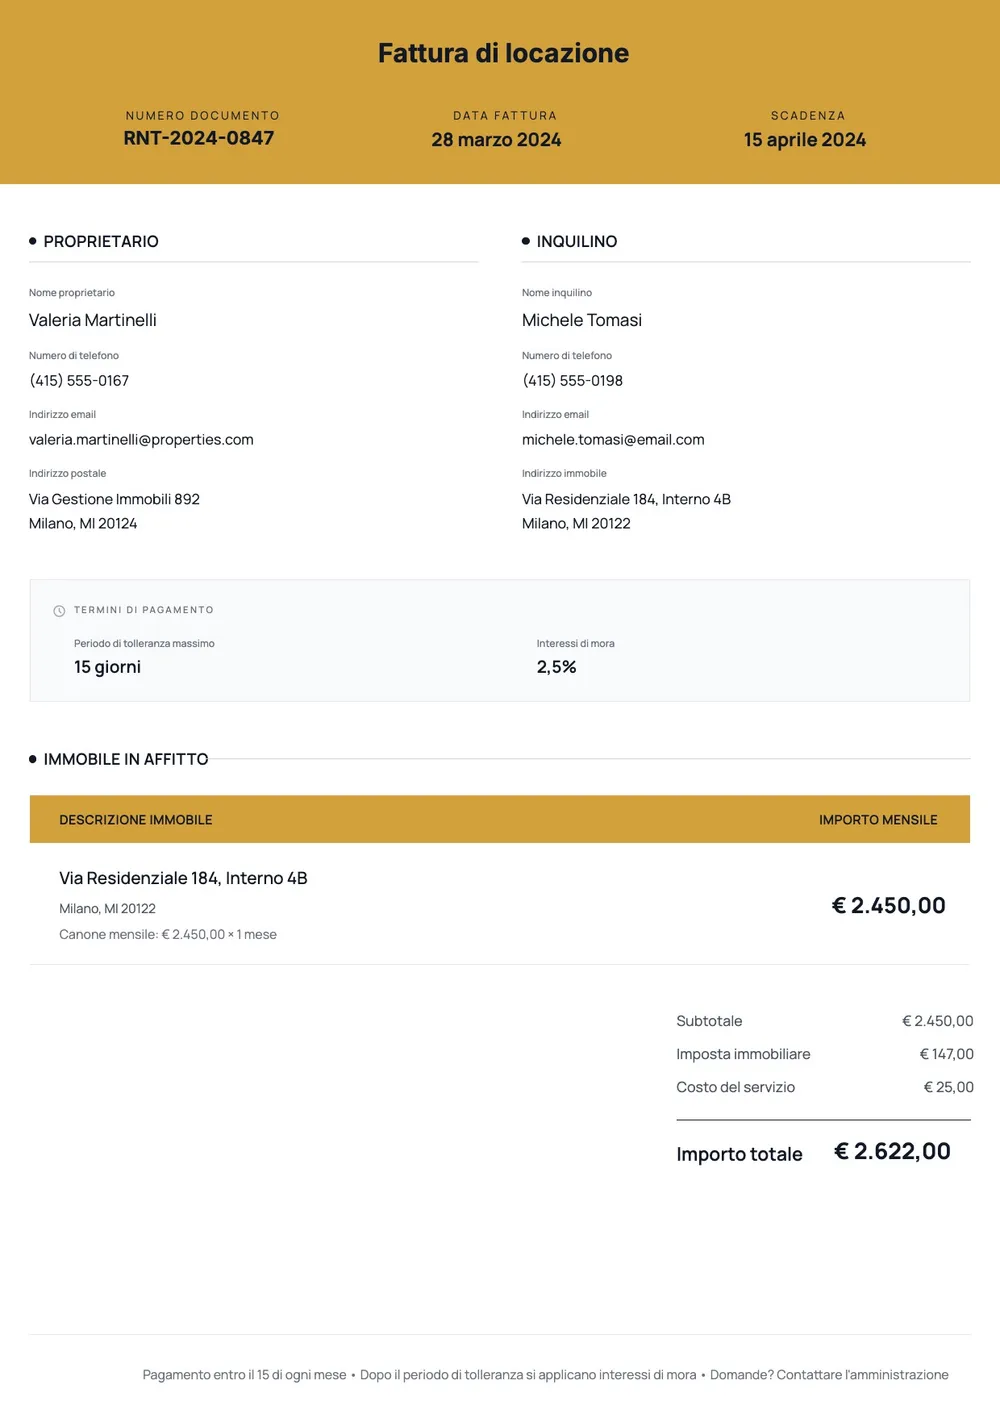The height and width of the screenshot is (1415, 1000).
Task: Click tenant email michele.tomasi@email.com
Action: coord(613,440)
